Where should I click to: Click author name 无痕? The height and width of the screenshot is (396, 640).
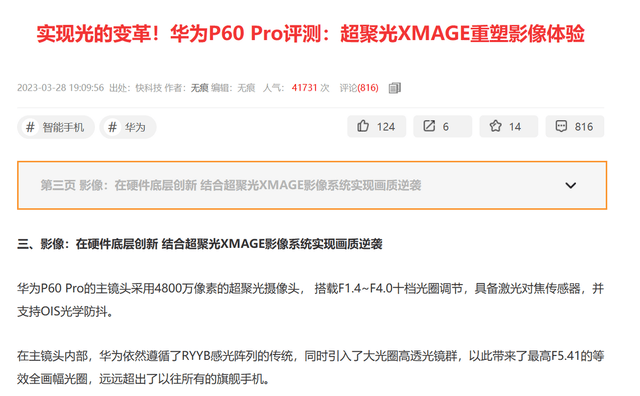pyautogui.click(x=200, y=88)
